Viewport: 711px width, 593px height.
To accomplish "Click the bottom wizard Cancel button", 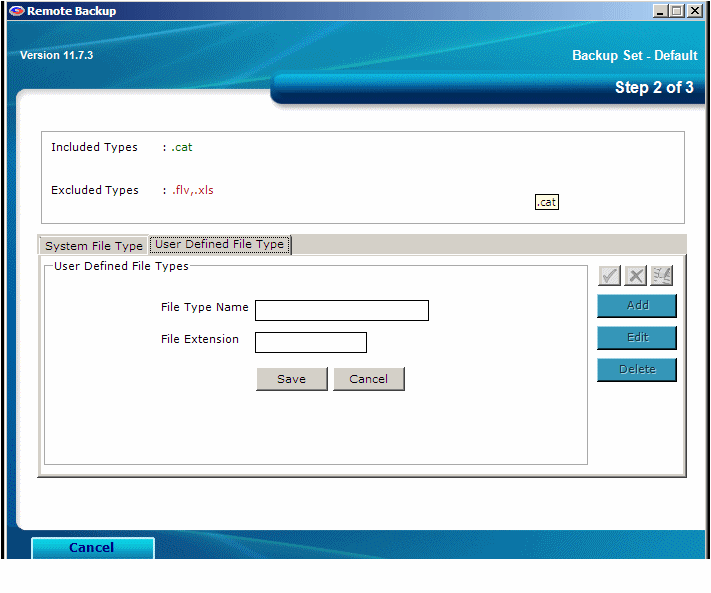I will [93, 548].
